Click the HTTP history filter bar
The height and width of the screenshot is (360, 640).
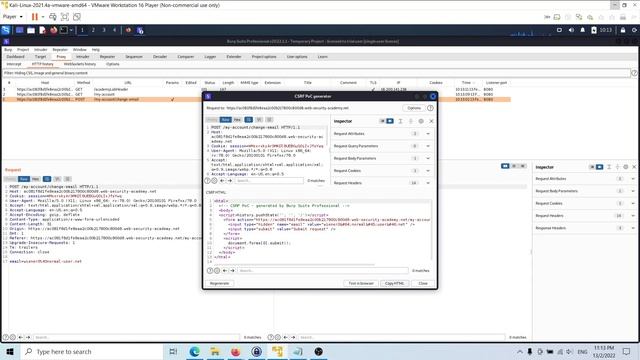pyautogui.click(x=316, y=73)
